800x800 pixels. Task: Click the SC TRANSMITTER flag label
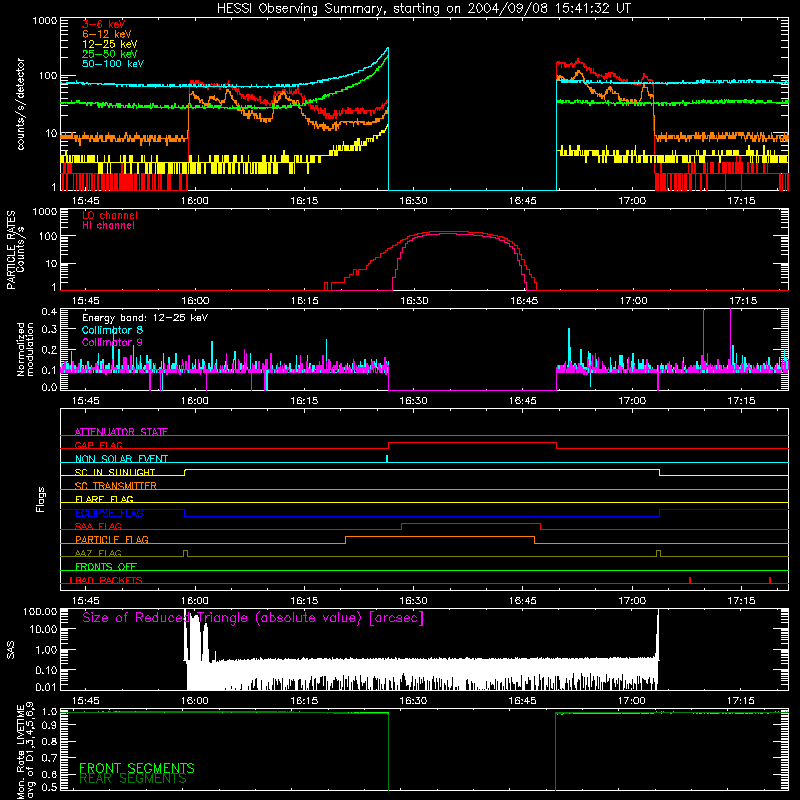115,486
